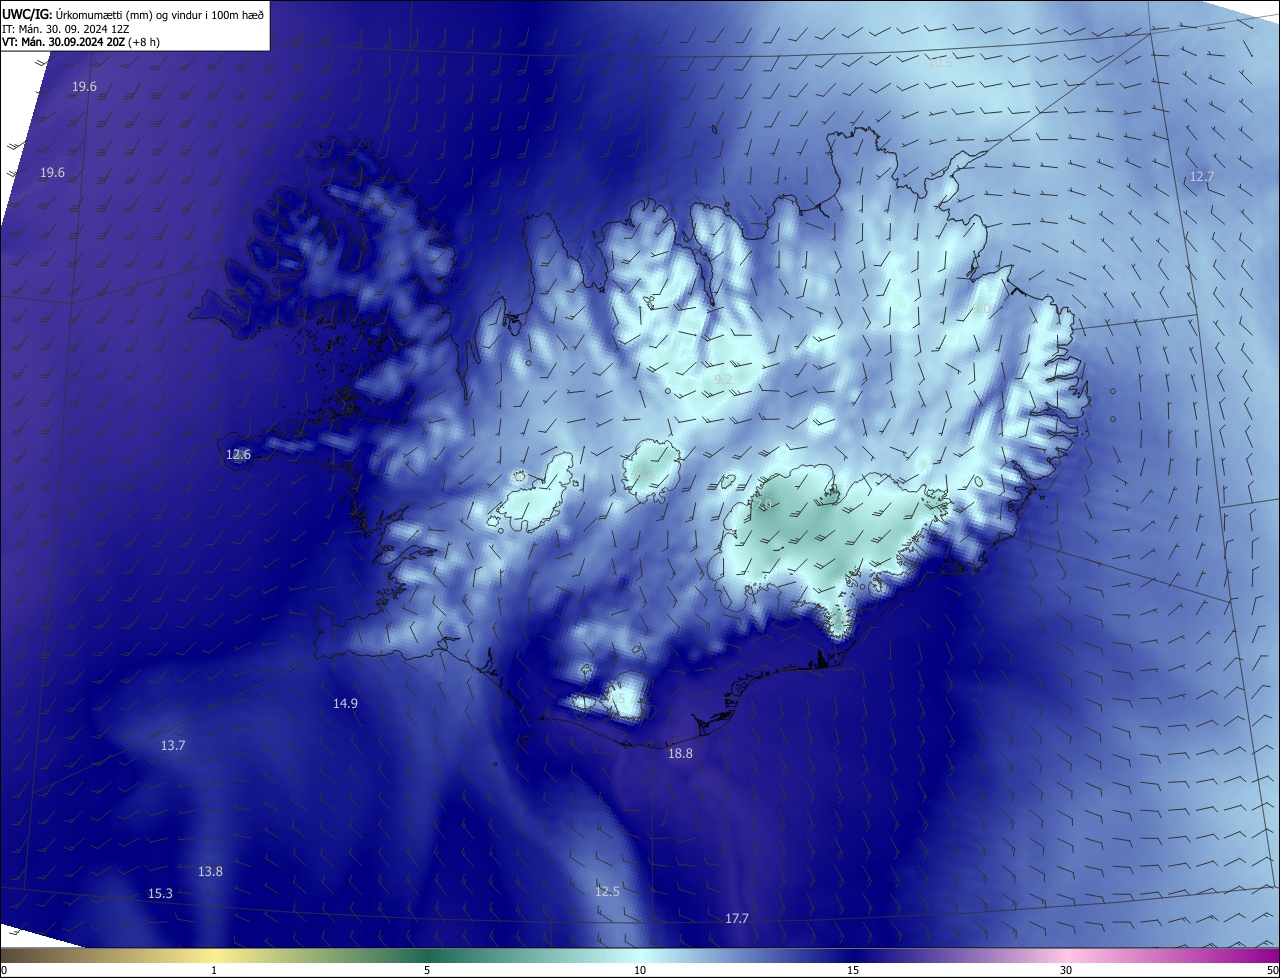
Task: Click the color scale label 10
Action: (640, 970)
